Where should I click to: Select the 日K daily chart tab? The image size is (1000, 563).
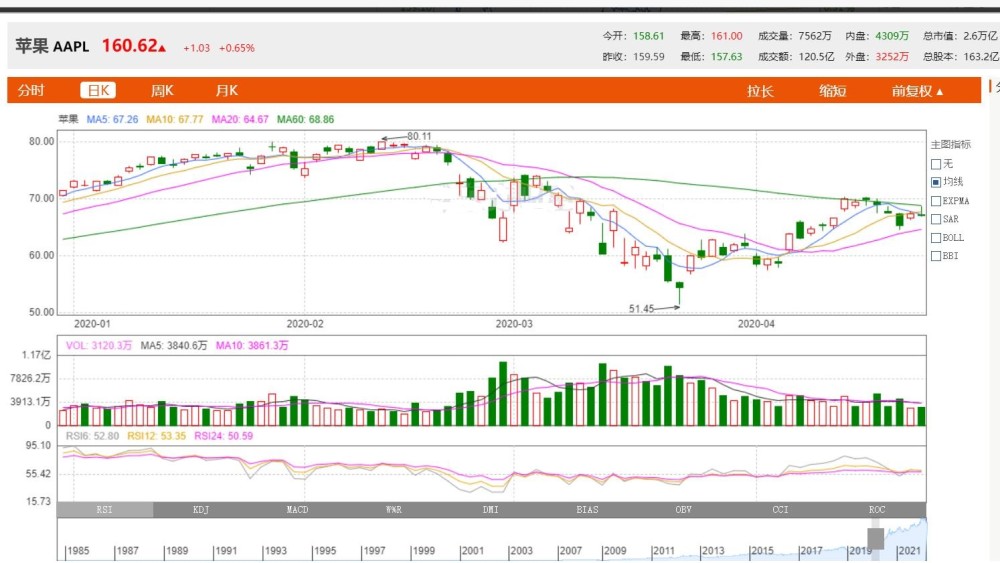98,91
